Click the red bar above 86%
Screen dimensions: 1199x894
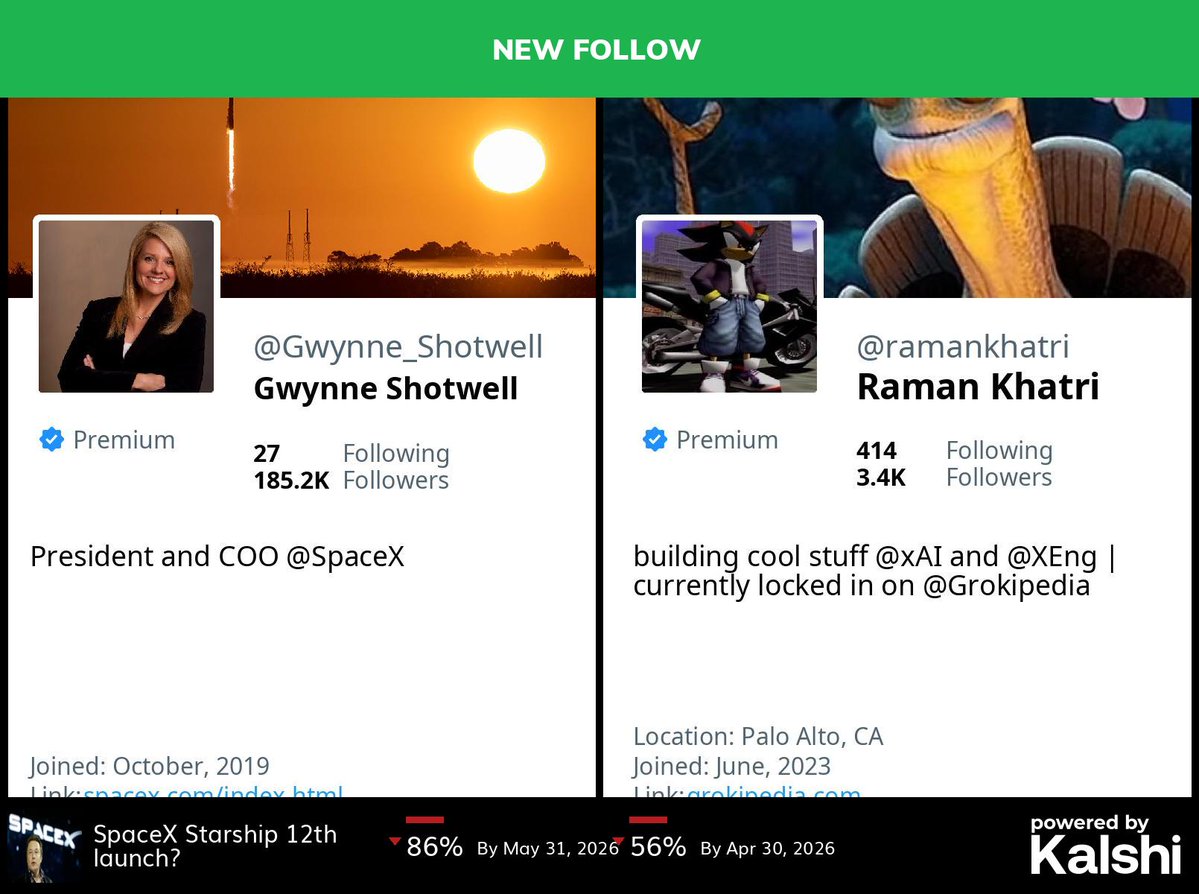pyautogui.click(x=425, y=820)
